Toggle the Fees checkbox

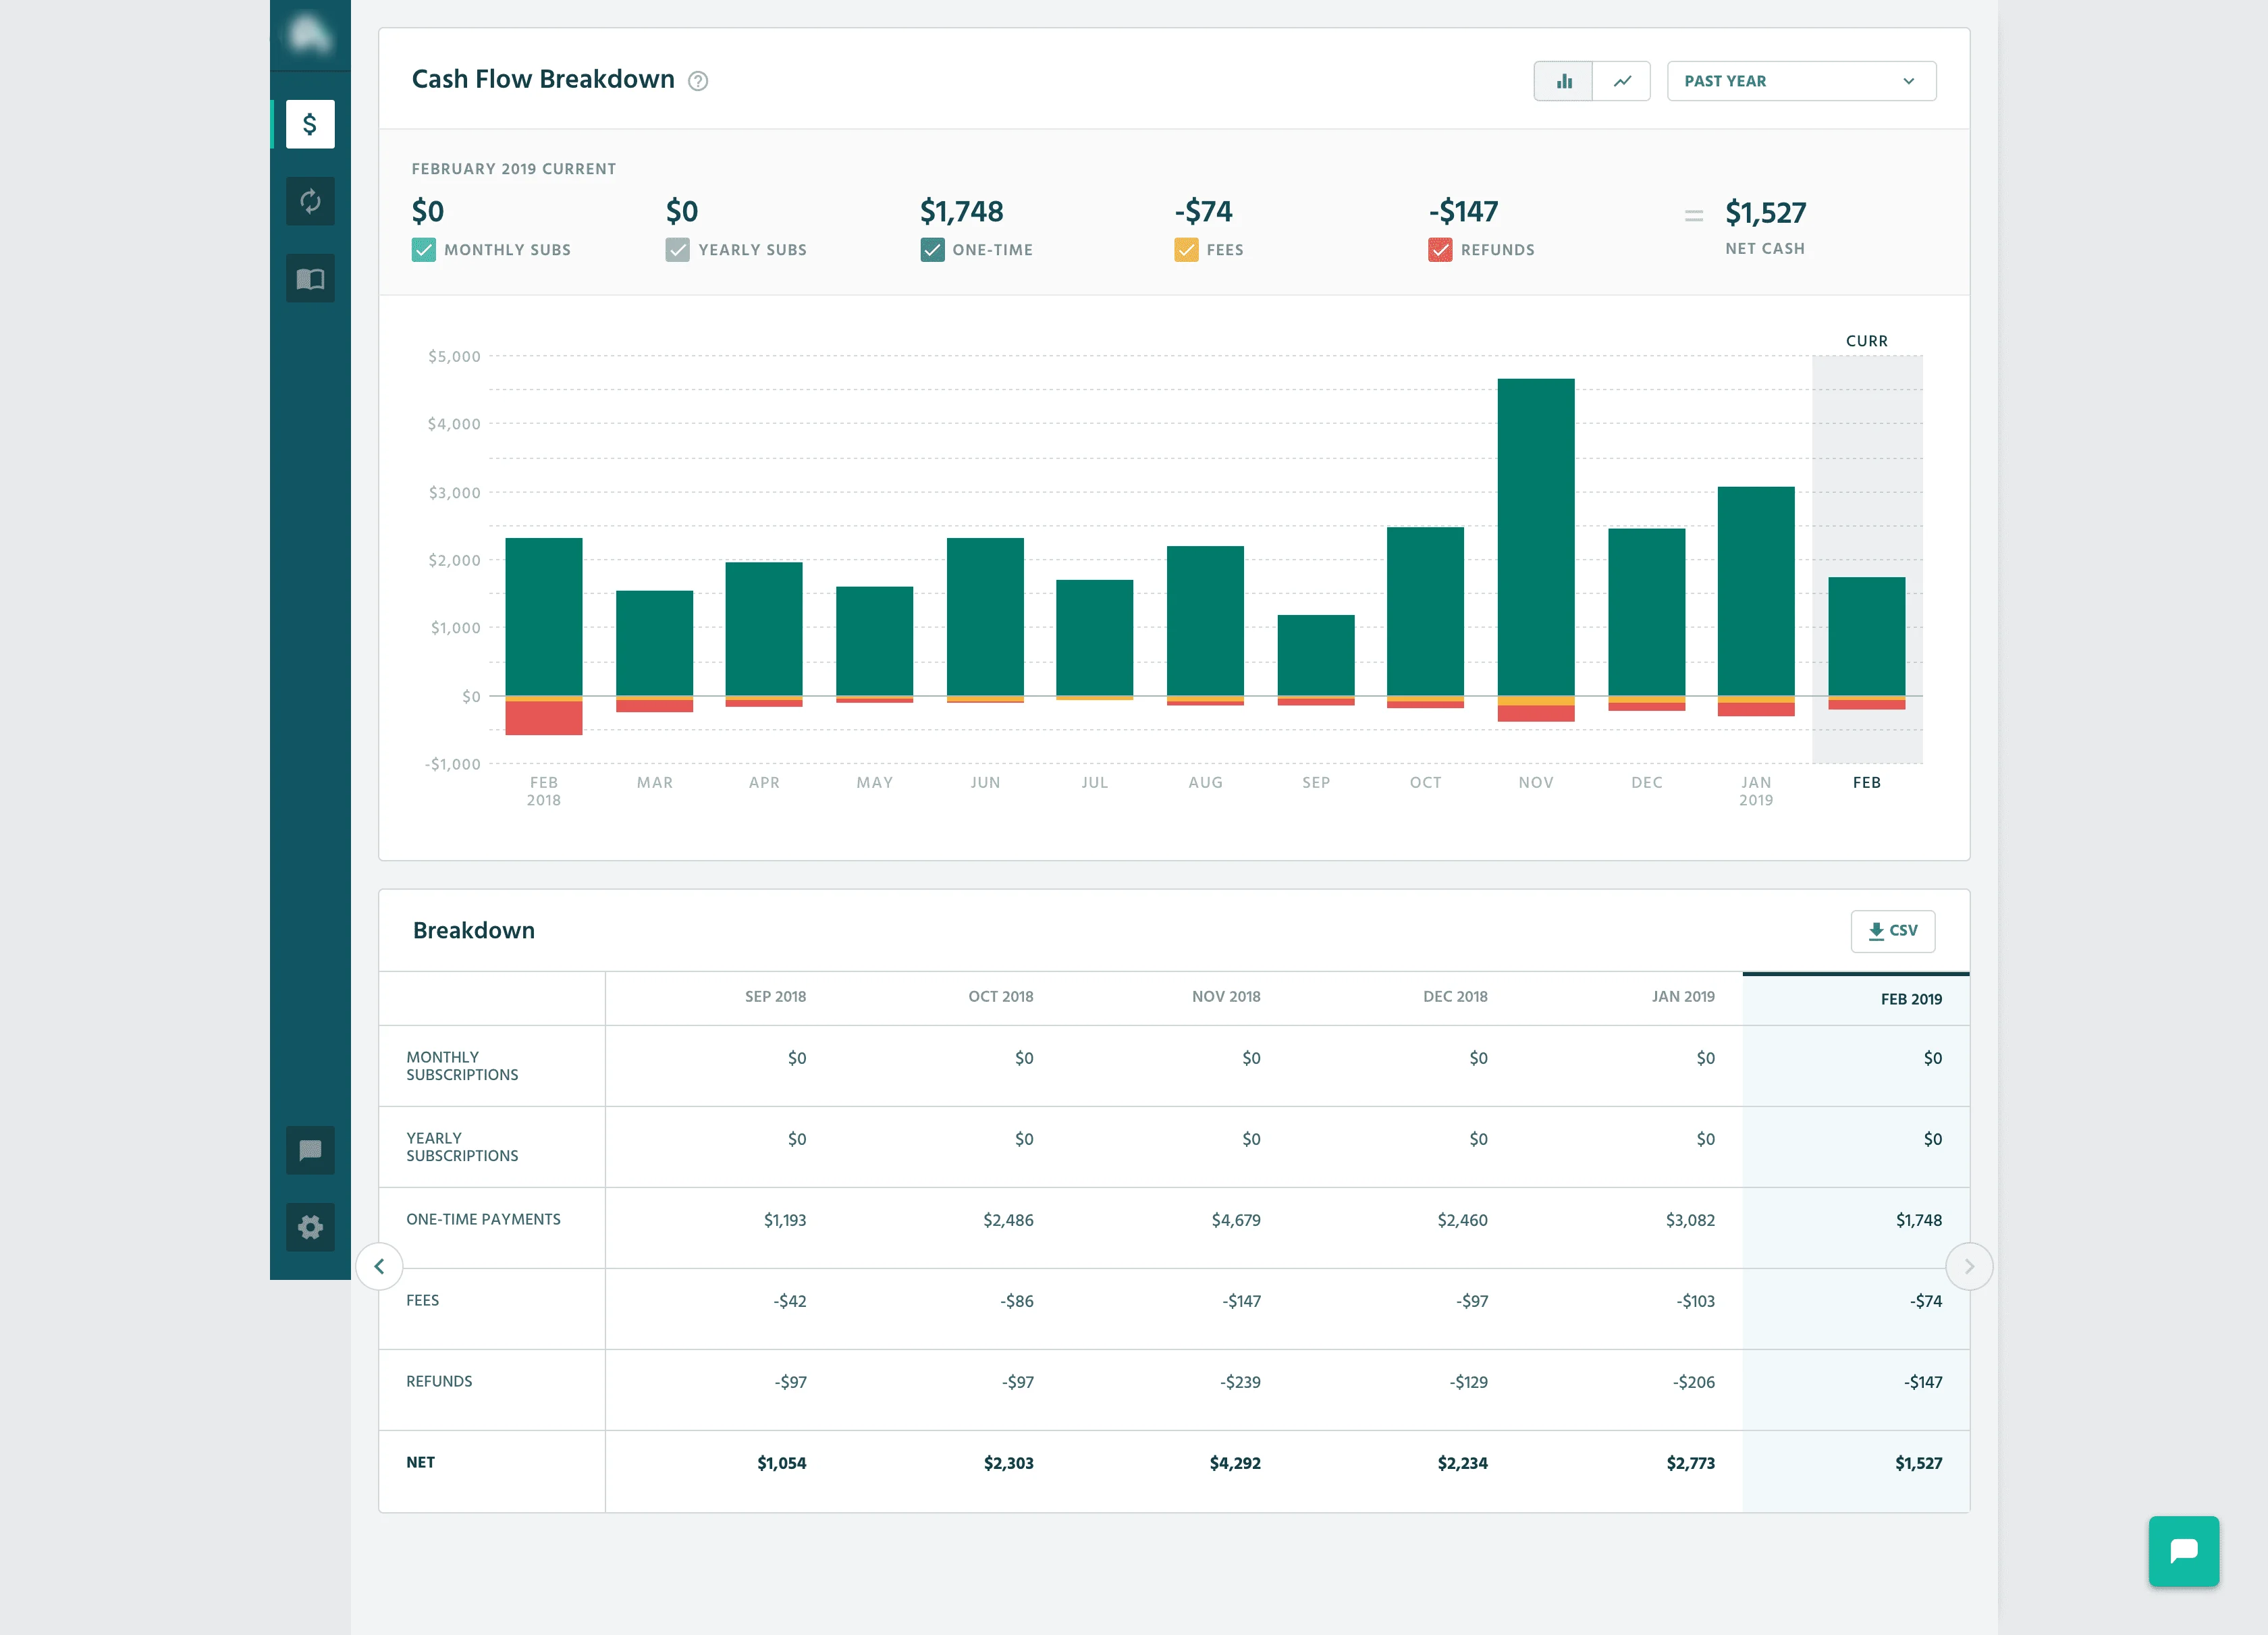click(x=1186, y=250)
